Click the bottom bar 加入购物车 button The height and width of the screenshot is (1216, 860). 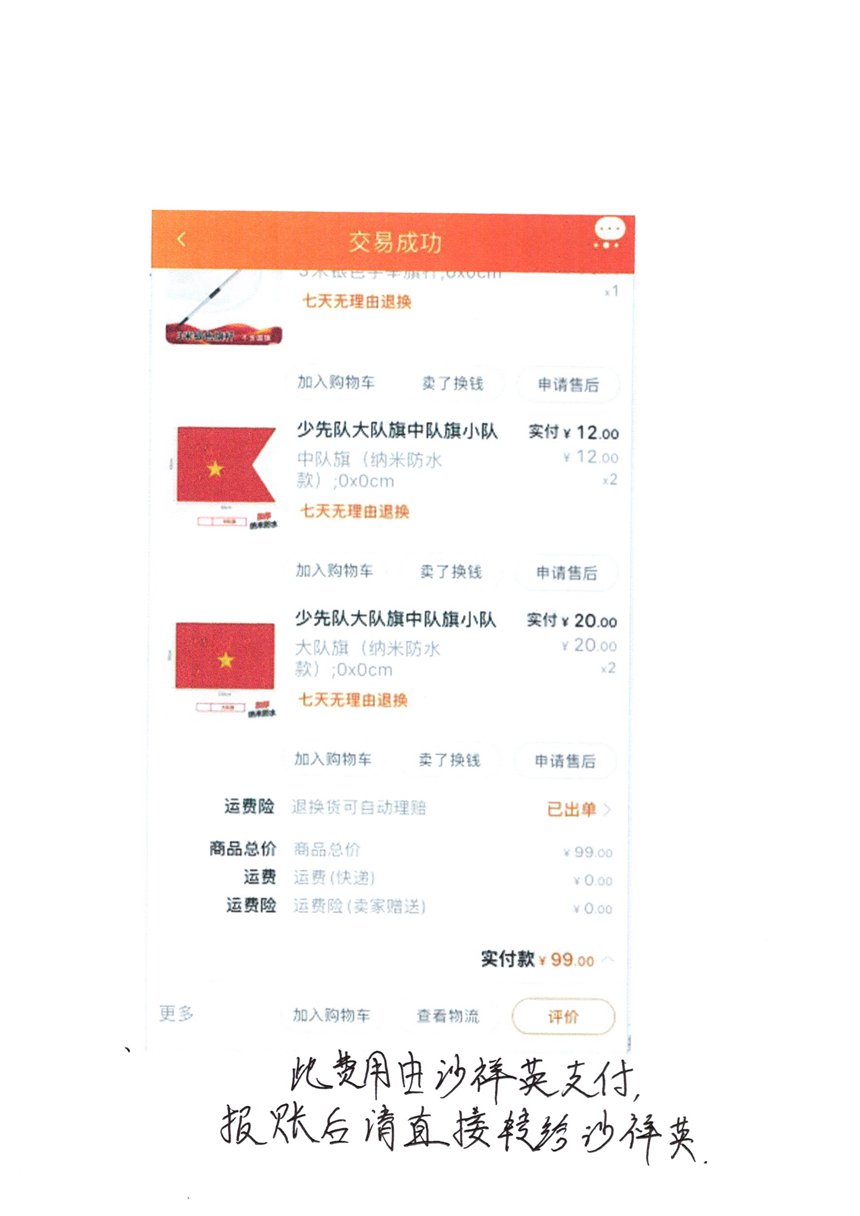332,1015
